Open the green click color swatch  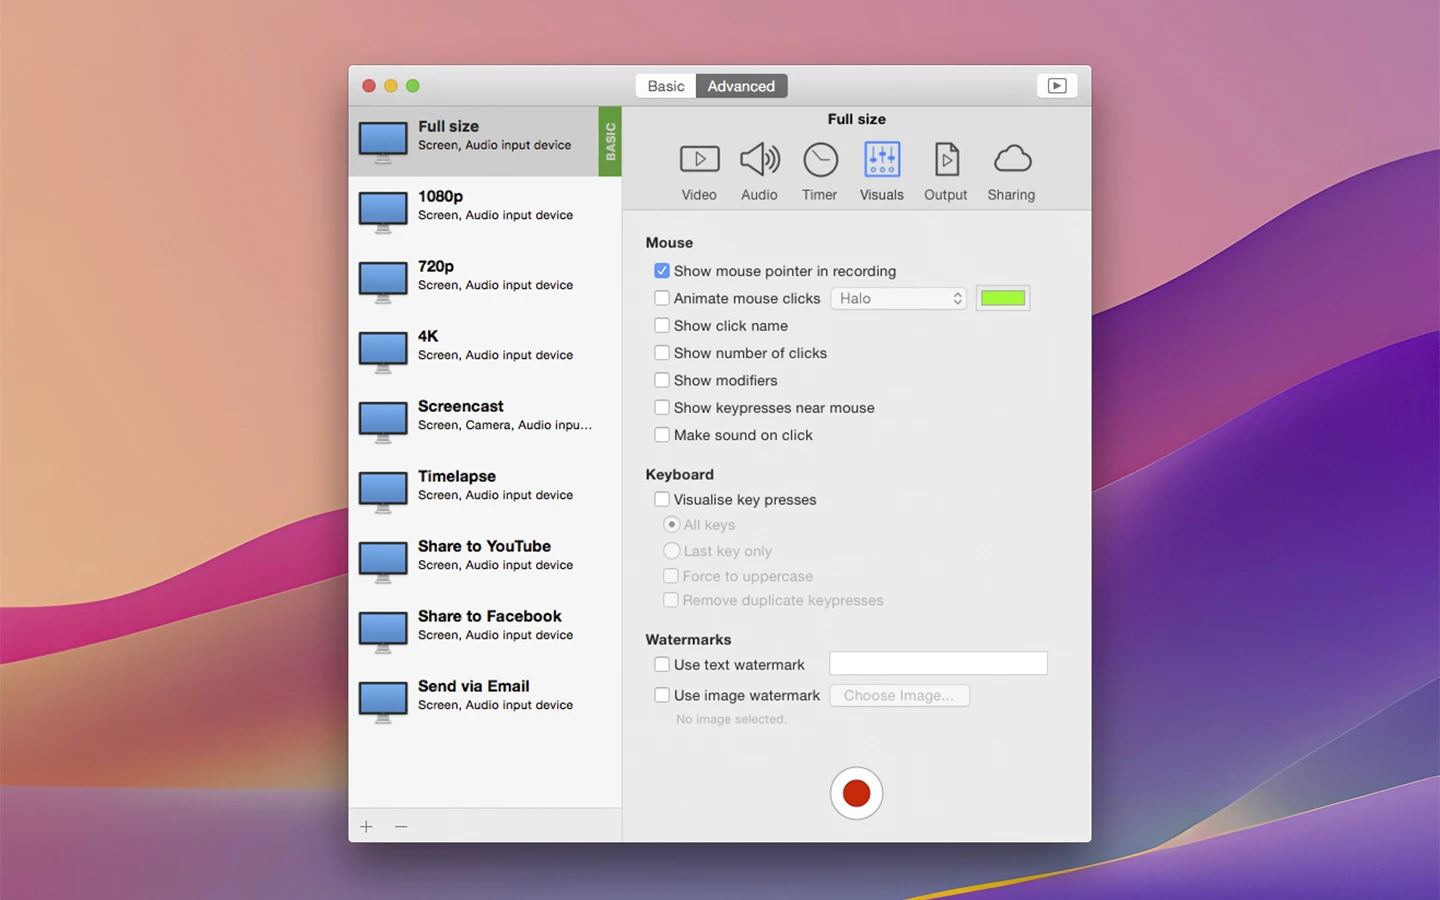(x=1003, y=298)
